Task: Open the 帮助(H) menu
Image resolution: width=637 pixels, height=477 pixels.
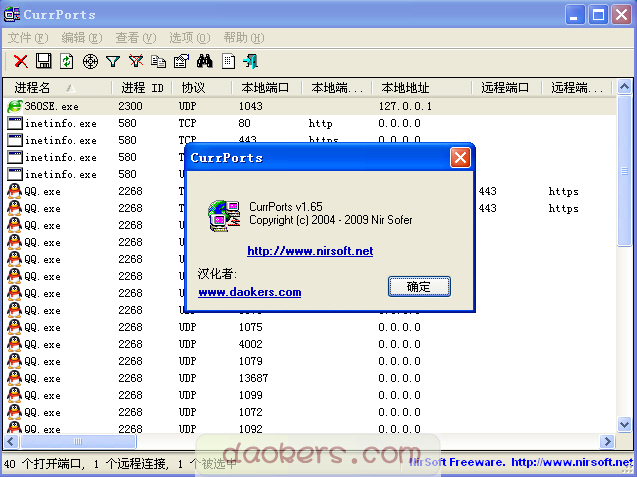Action: tap(244, 38)
